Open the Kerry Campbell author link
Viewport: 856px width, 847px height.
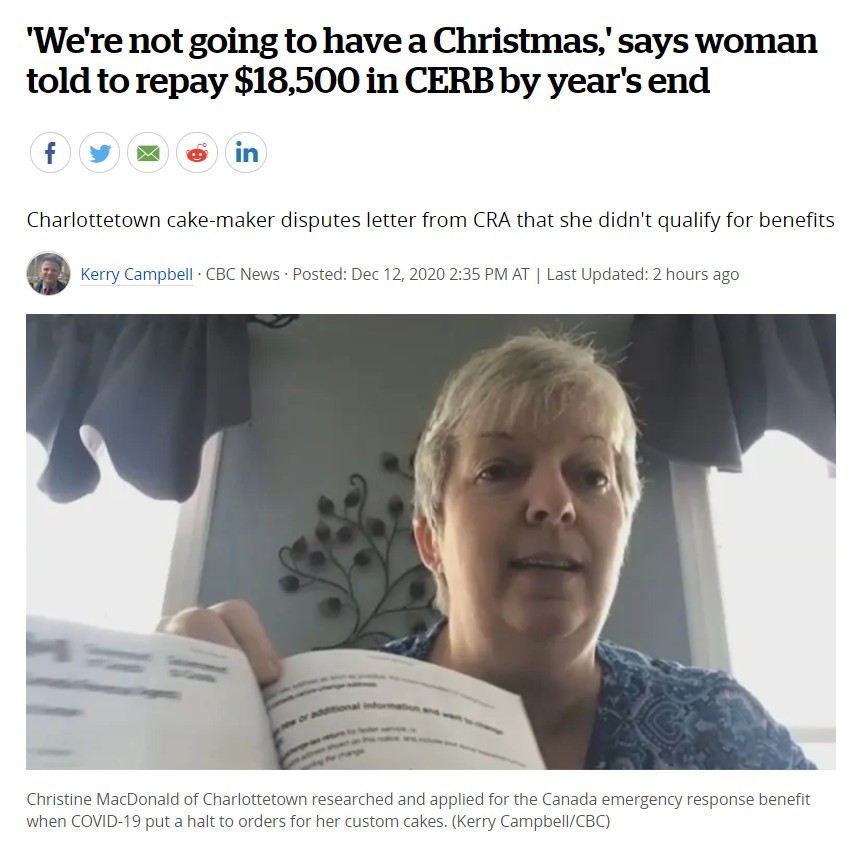pos(136,274)
